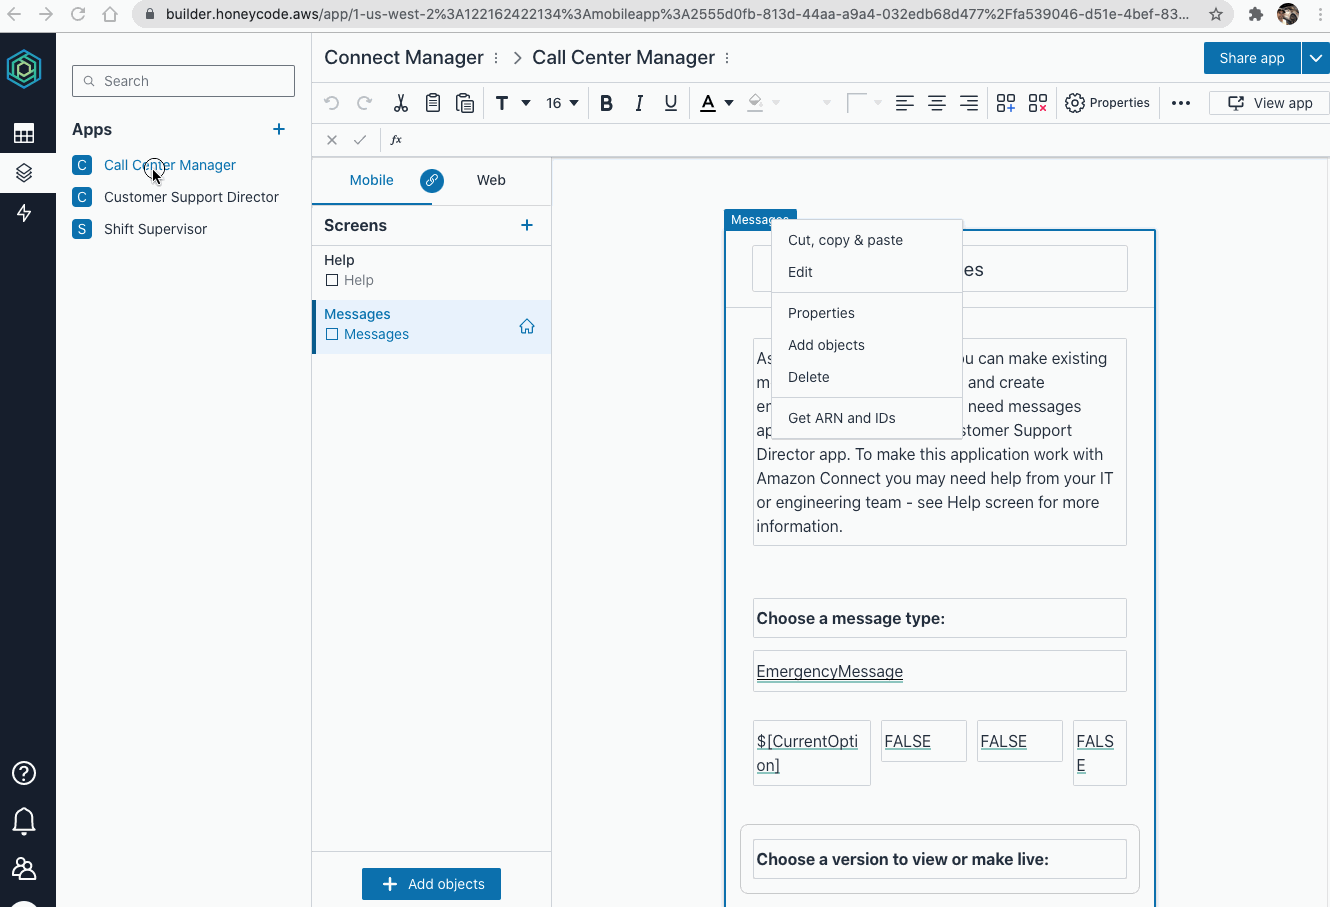Align text left
1330x907 pixels.
coord(905,103)
